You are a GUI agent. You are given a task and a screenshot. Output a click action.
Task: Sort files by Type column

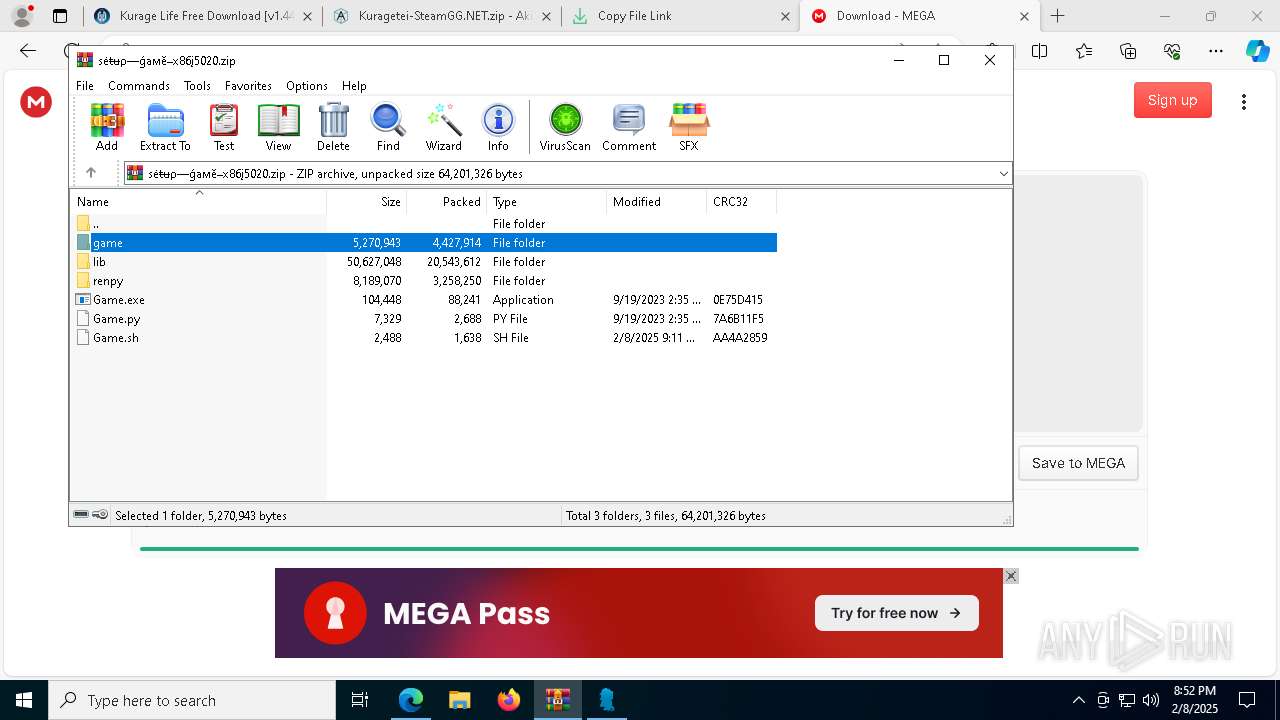coord(547,202)
